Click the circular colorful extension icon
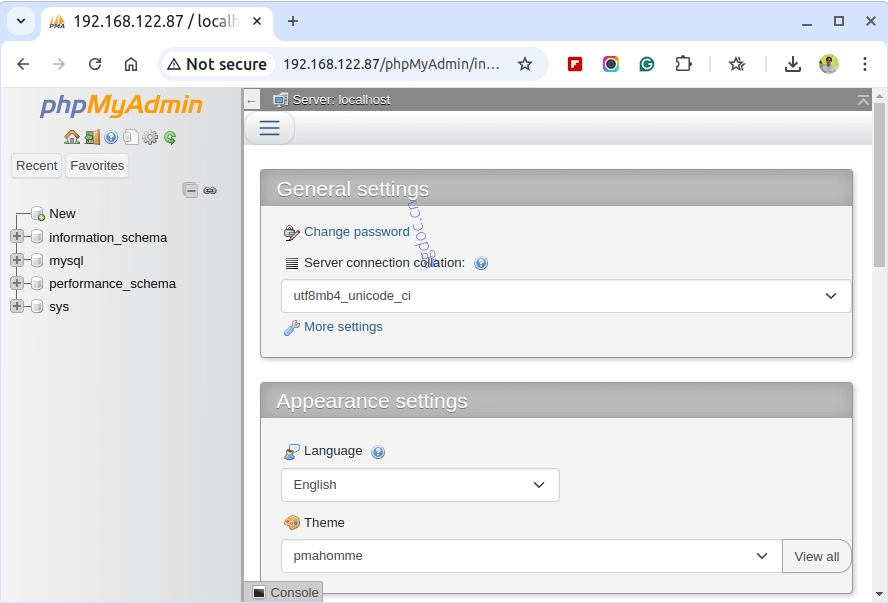This screenshot has width=888, height=603. (x=610, y=64)
